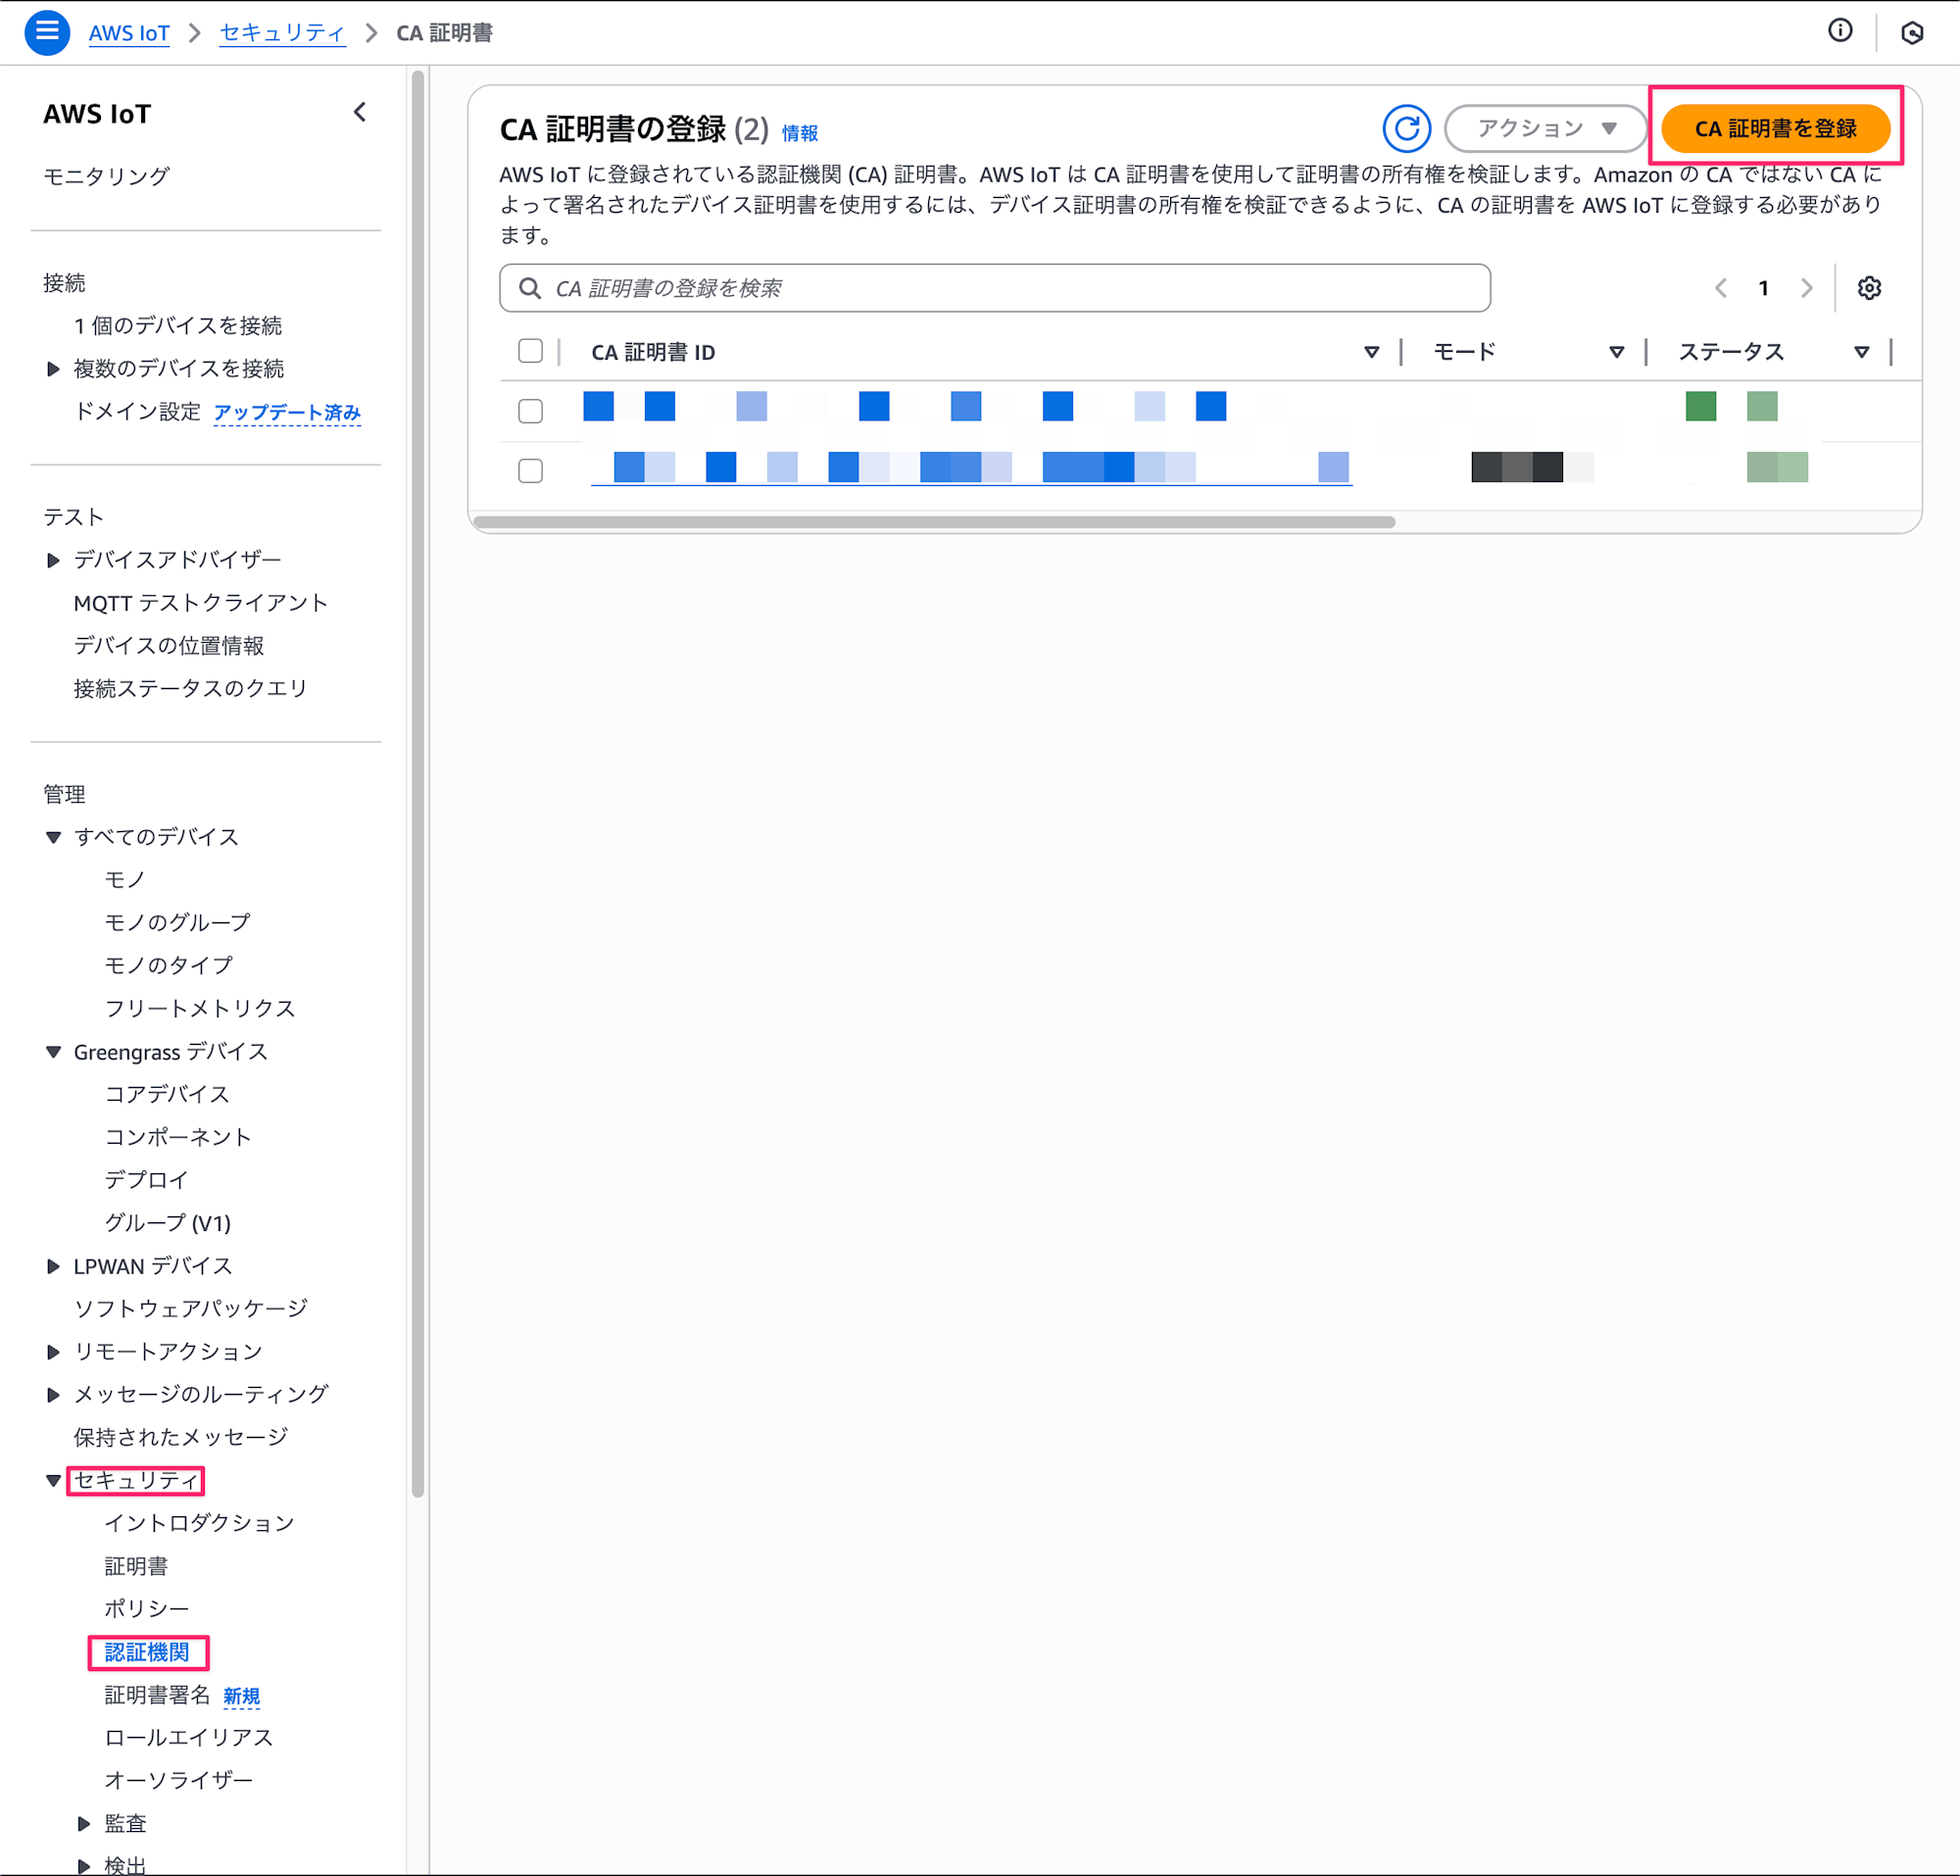Expand デバイスアドバイザー section
The width and height of the screenshot is (1960, 1876).
53,560
